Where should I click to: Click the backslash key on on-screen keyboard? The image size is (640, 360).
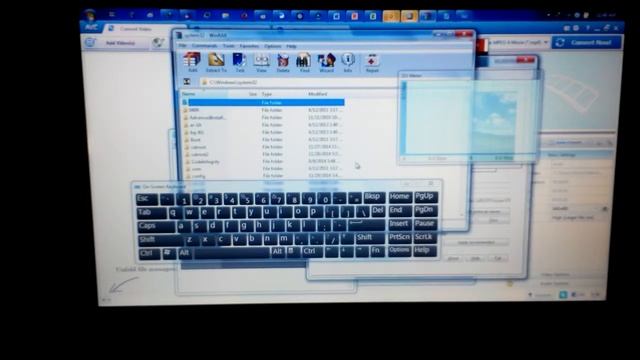click(363, 211)
